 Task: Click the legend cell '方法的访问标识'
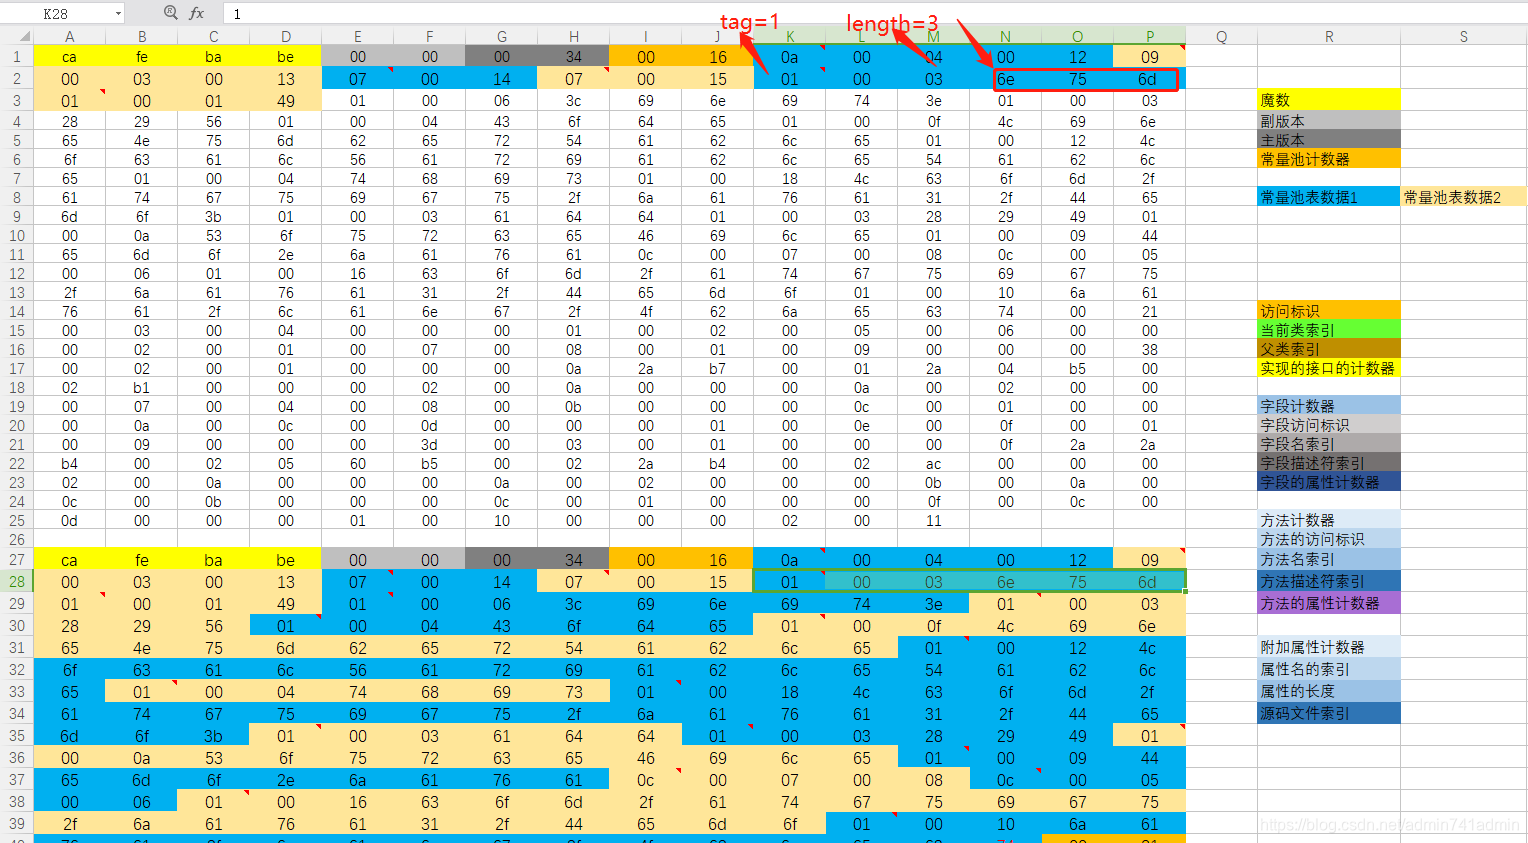(x=1329, y=539)
